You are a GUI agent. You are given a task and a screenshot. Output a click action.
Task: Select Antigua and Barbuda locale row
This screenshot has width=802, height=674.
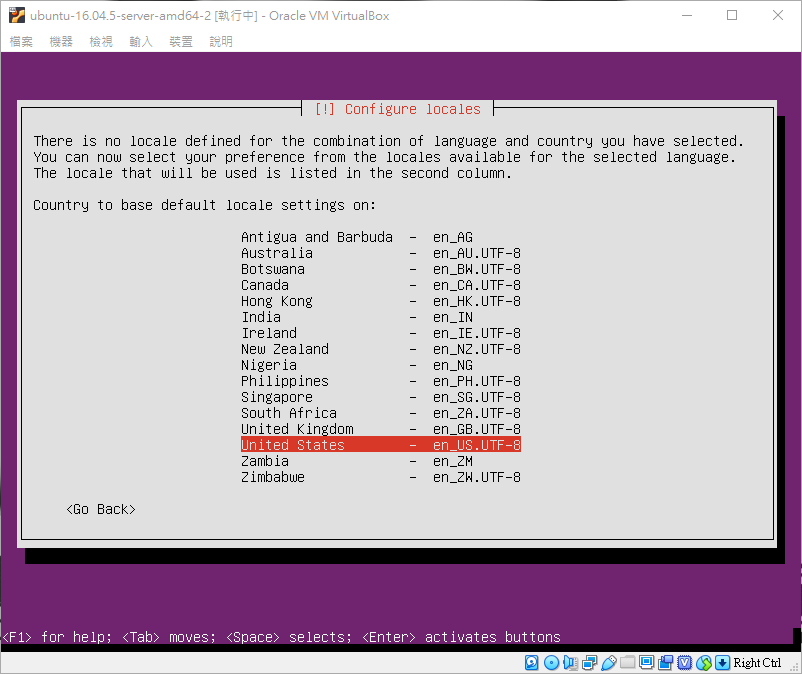(x=381, y=237)
